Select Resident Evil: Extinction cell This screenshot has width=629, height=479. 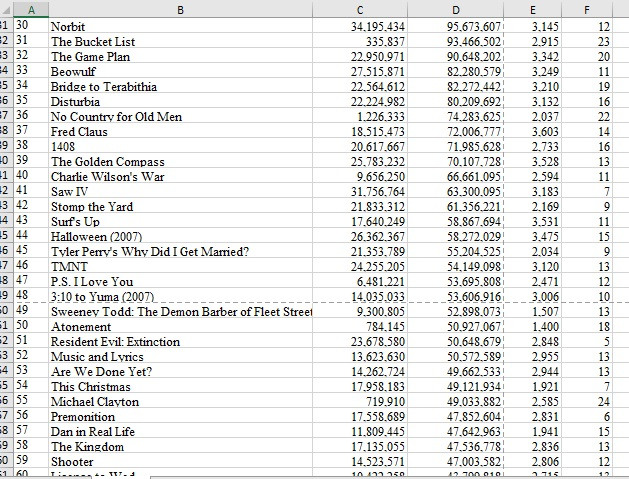(x=181, y=341)
